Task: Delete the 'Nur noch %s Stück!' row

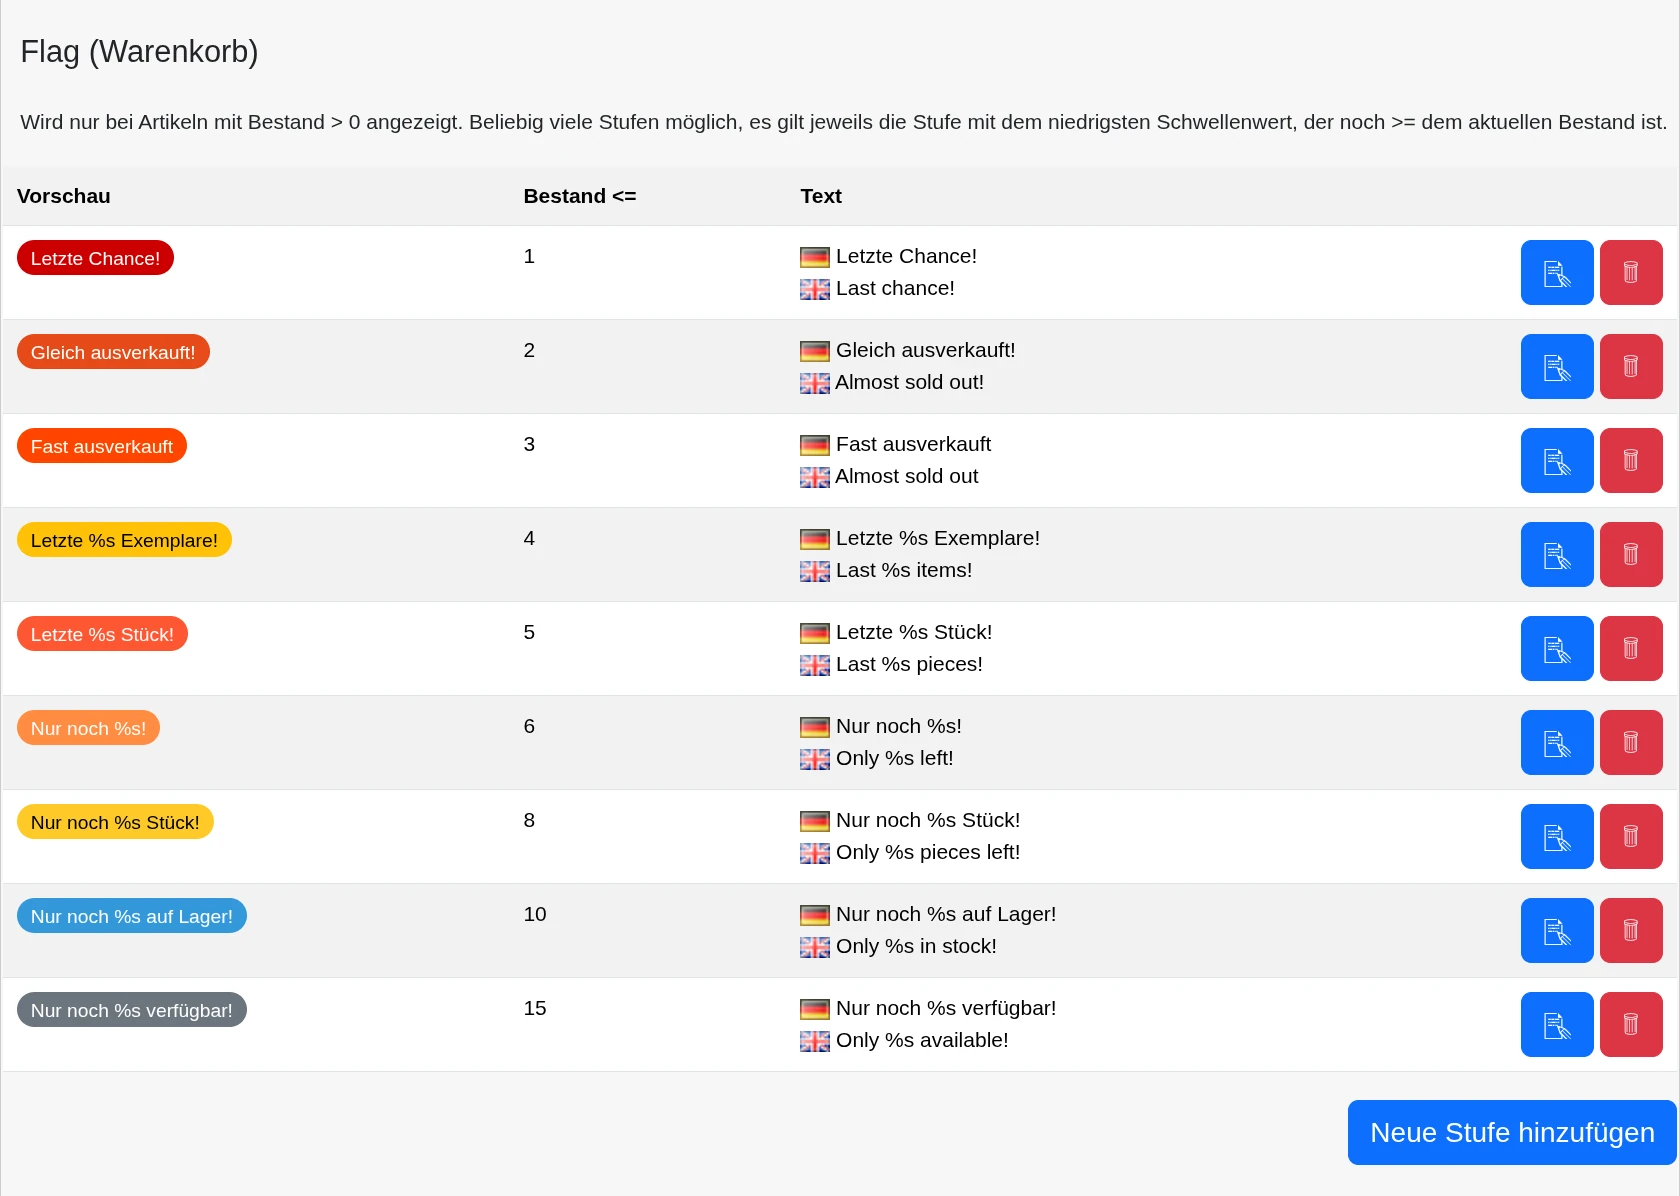Action: click(x=1631, y=837)
